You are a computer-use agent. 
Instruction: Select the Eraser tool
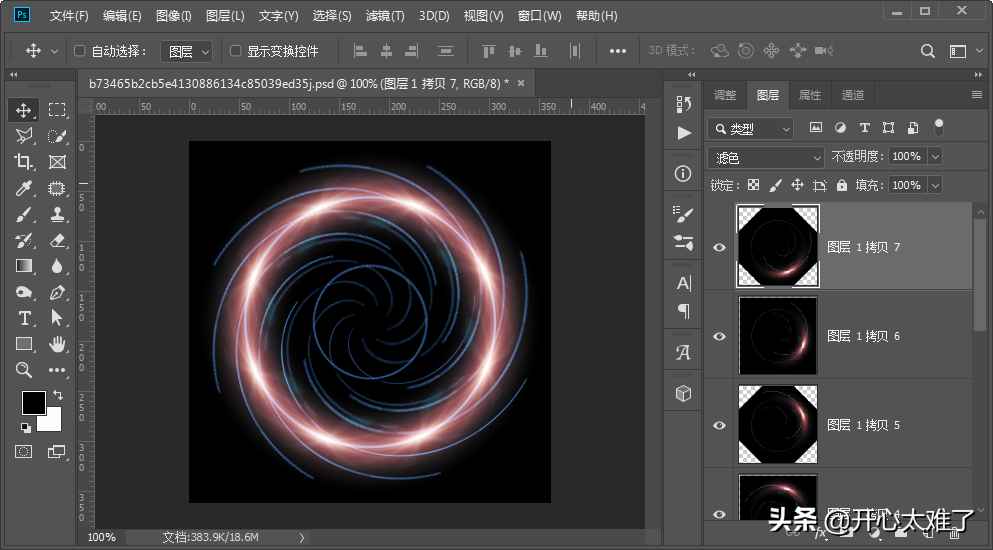(57, 241)
